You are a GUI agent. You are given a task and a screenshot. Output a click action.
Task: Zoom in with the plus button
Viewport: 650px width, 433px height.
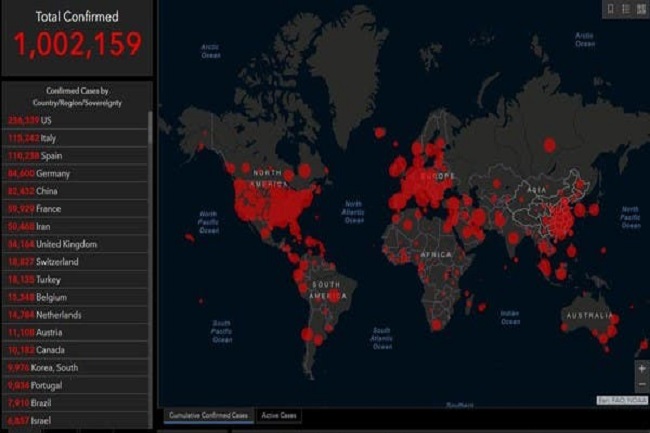click(641, 369)
